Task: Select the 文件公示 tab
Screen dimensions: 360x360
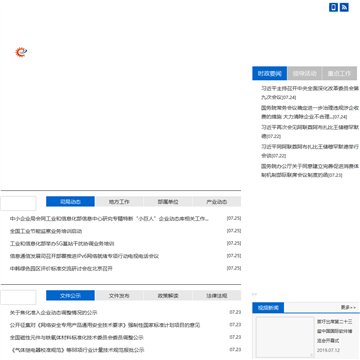Action: point(70,295)
